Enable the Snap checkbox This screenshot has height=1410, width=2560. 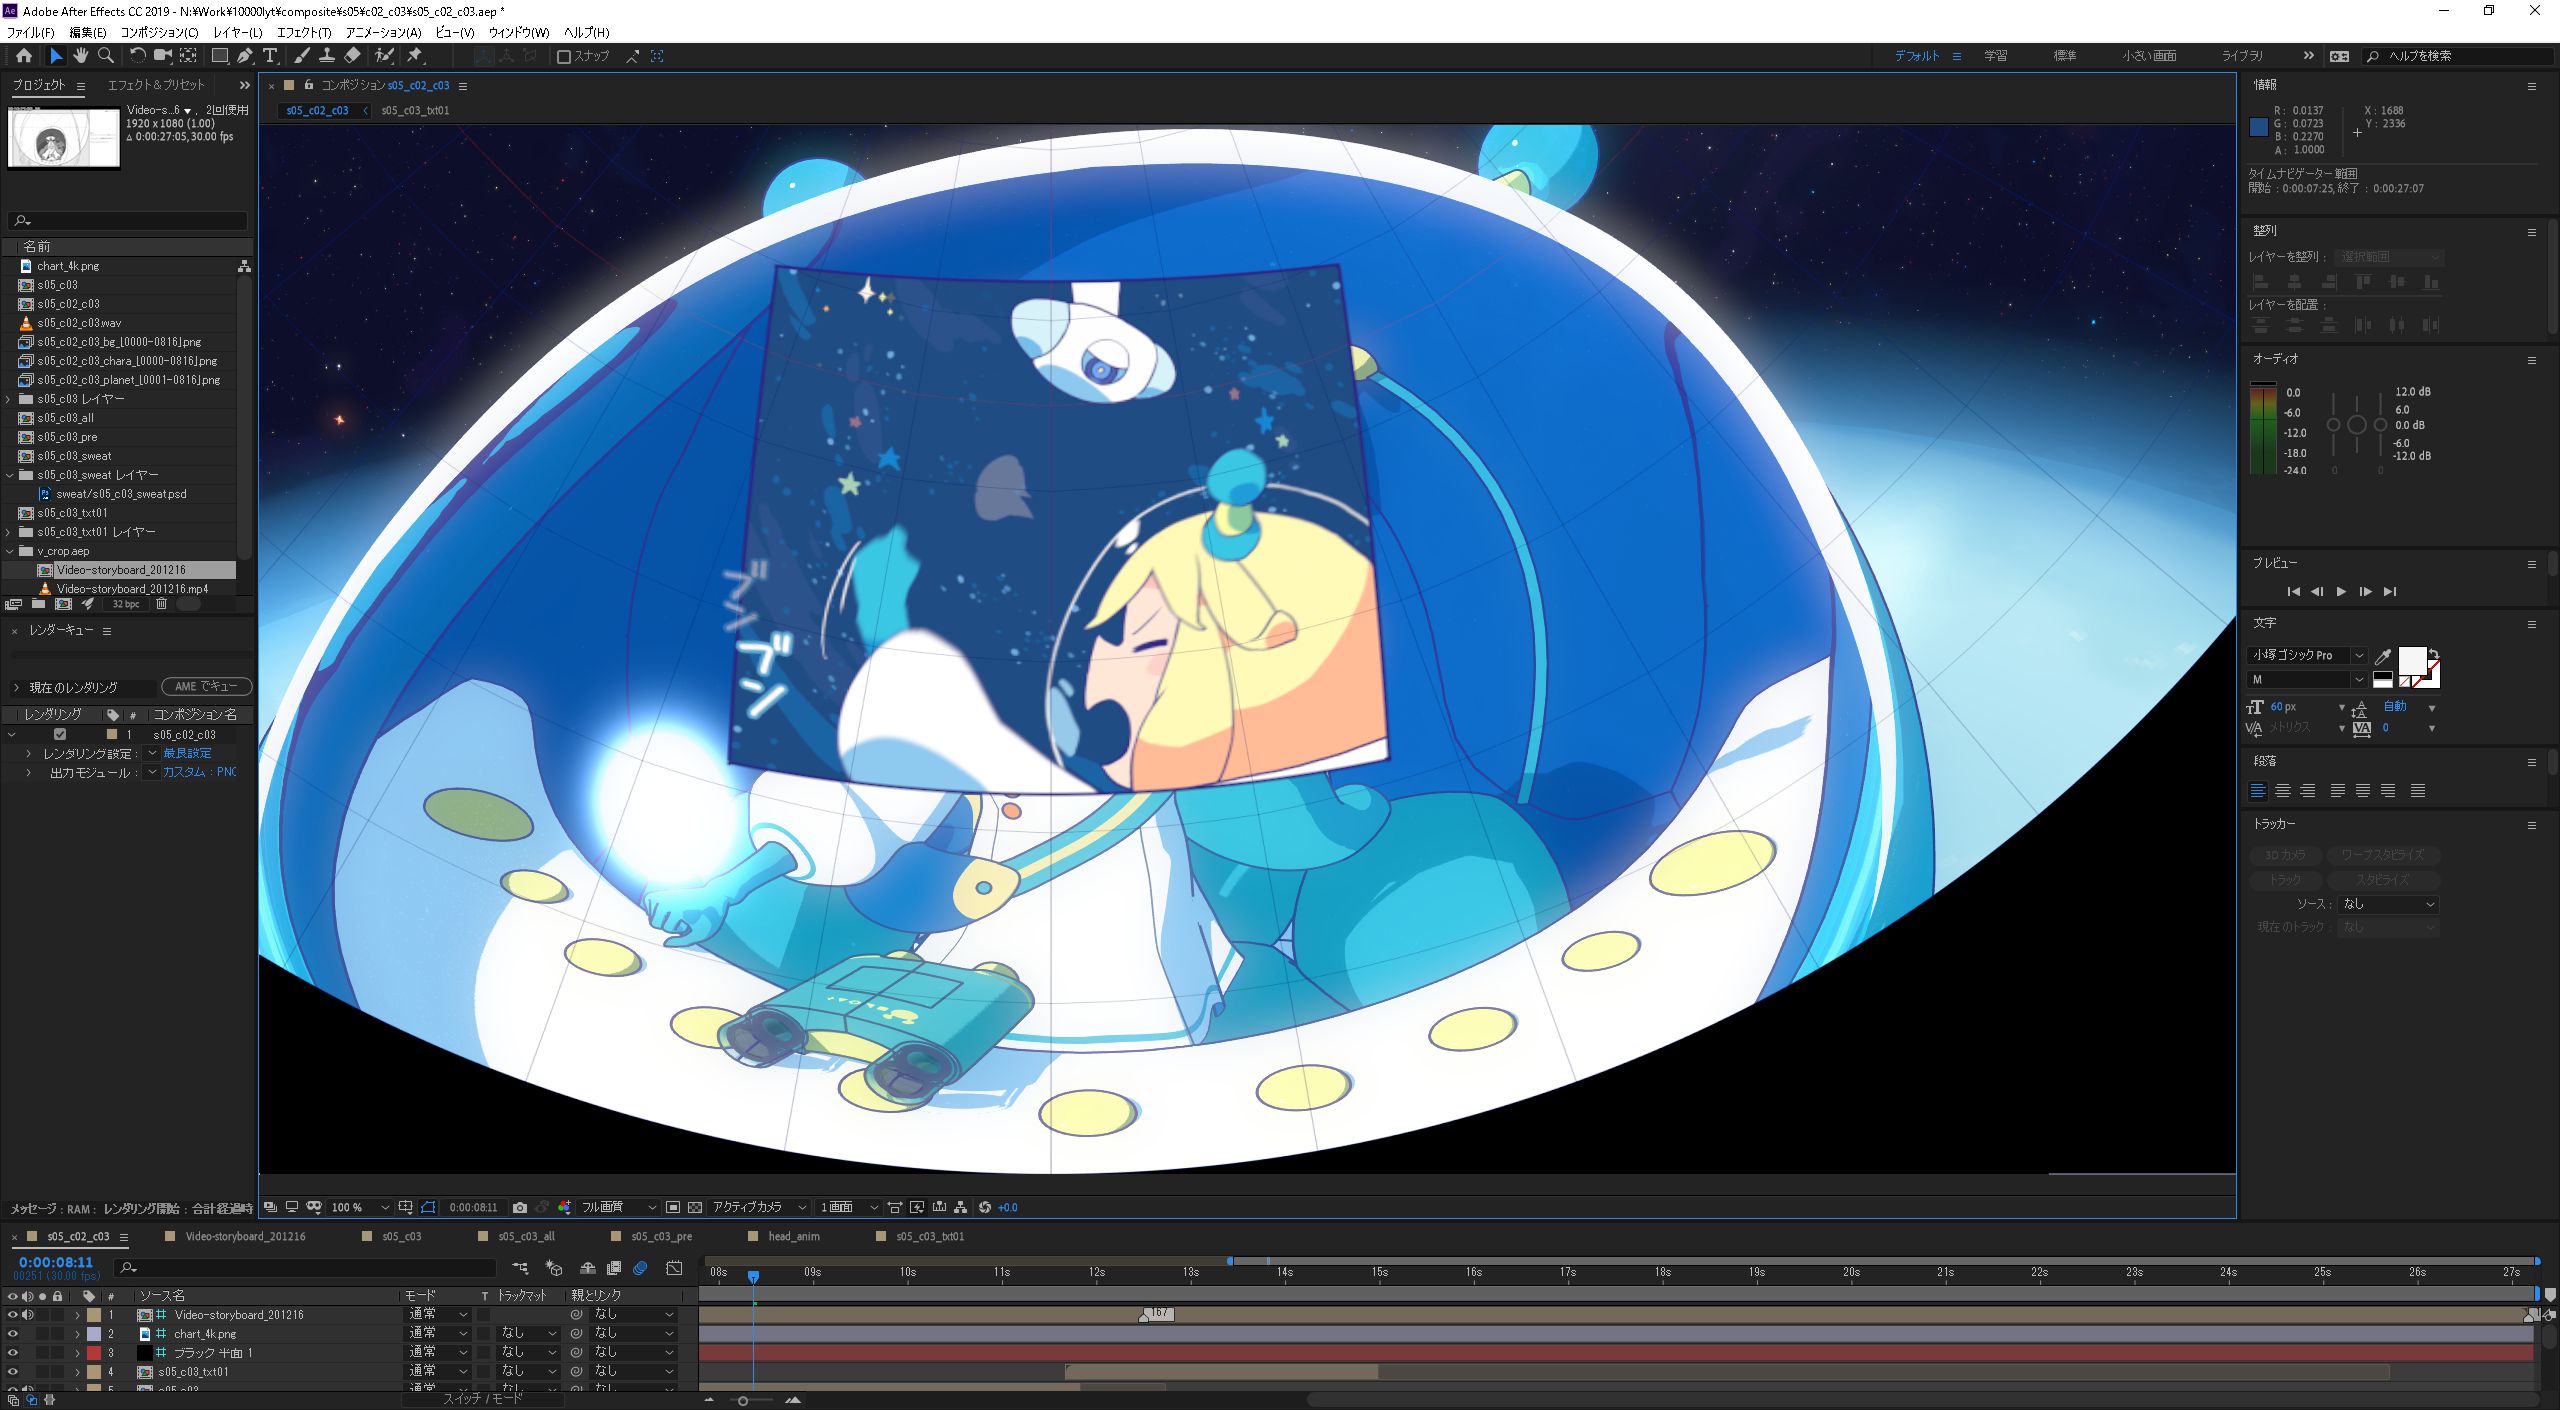tap(564, 56)
